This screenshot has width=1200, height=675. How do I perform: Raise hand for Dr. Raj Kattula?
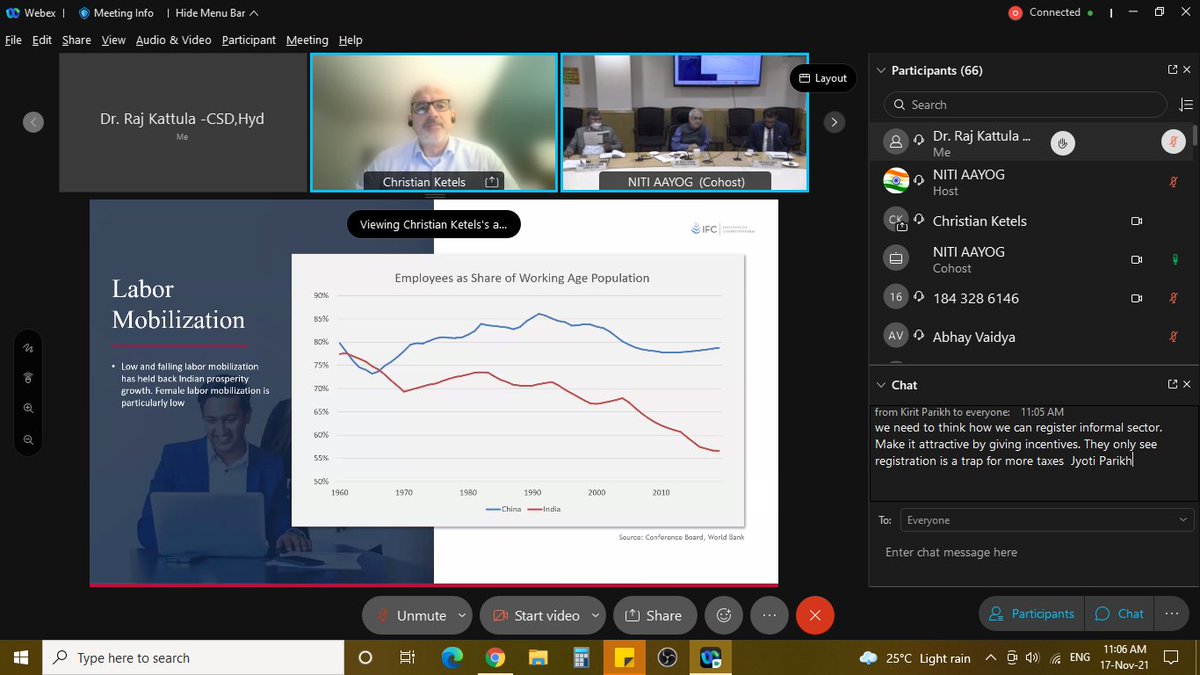tap(1062, 143)
